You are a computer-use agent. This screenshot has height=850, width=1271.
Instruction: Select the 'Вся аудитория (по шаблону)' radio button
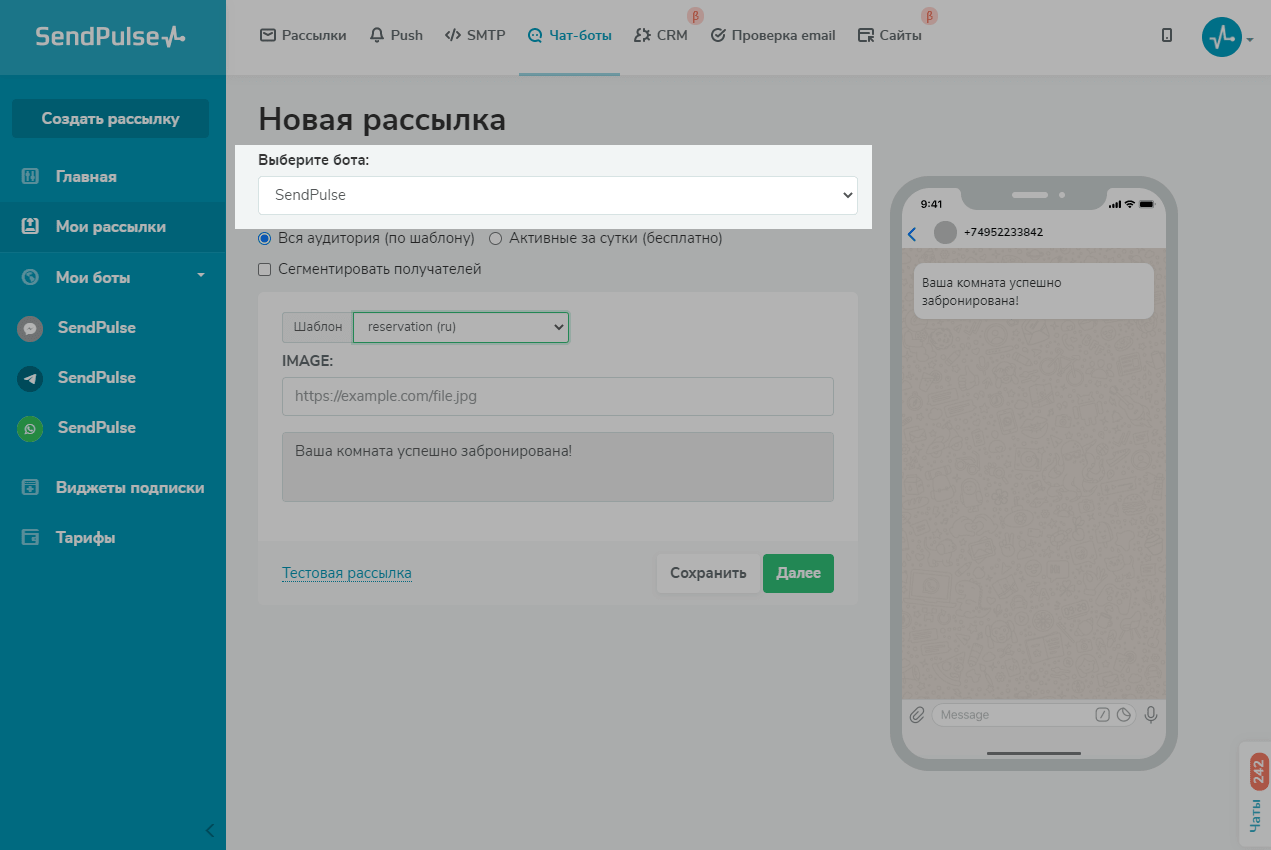(265, 238)
